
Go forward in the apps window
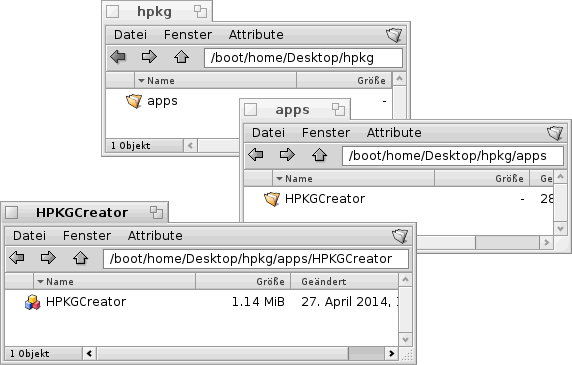click(x=287, y=155)
